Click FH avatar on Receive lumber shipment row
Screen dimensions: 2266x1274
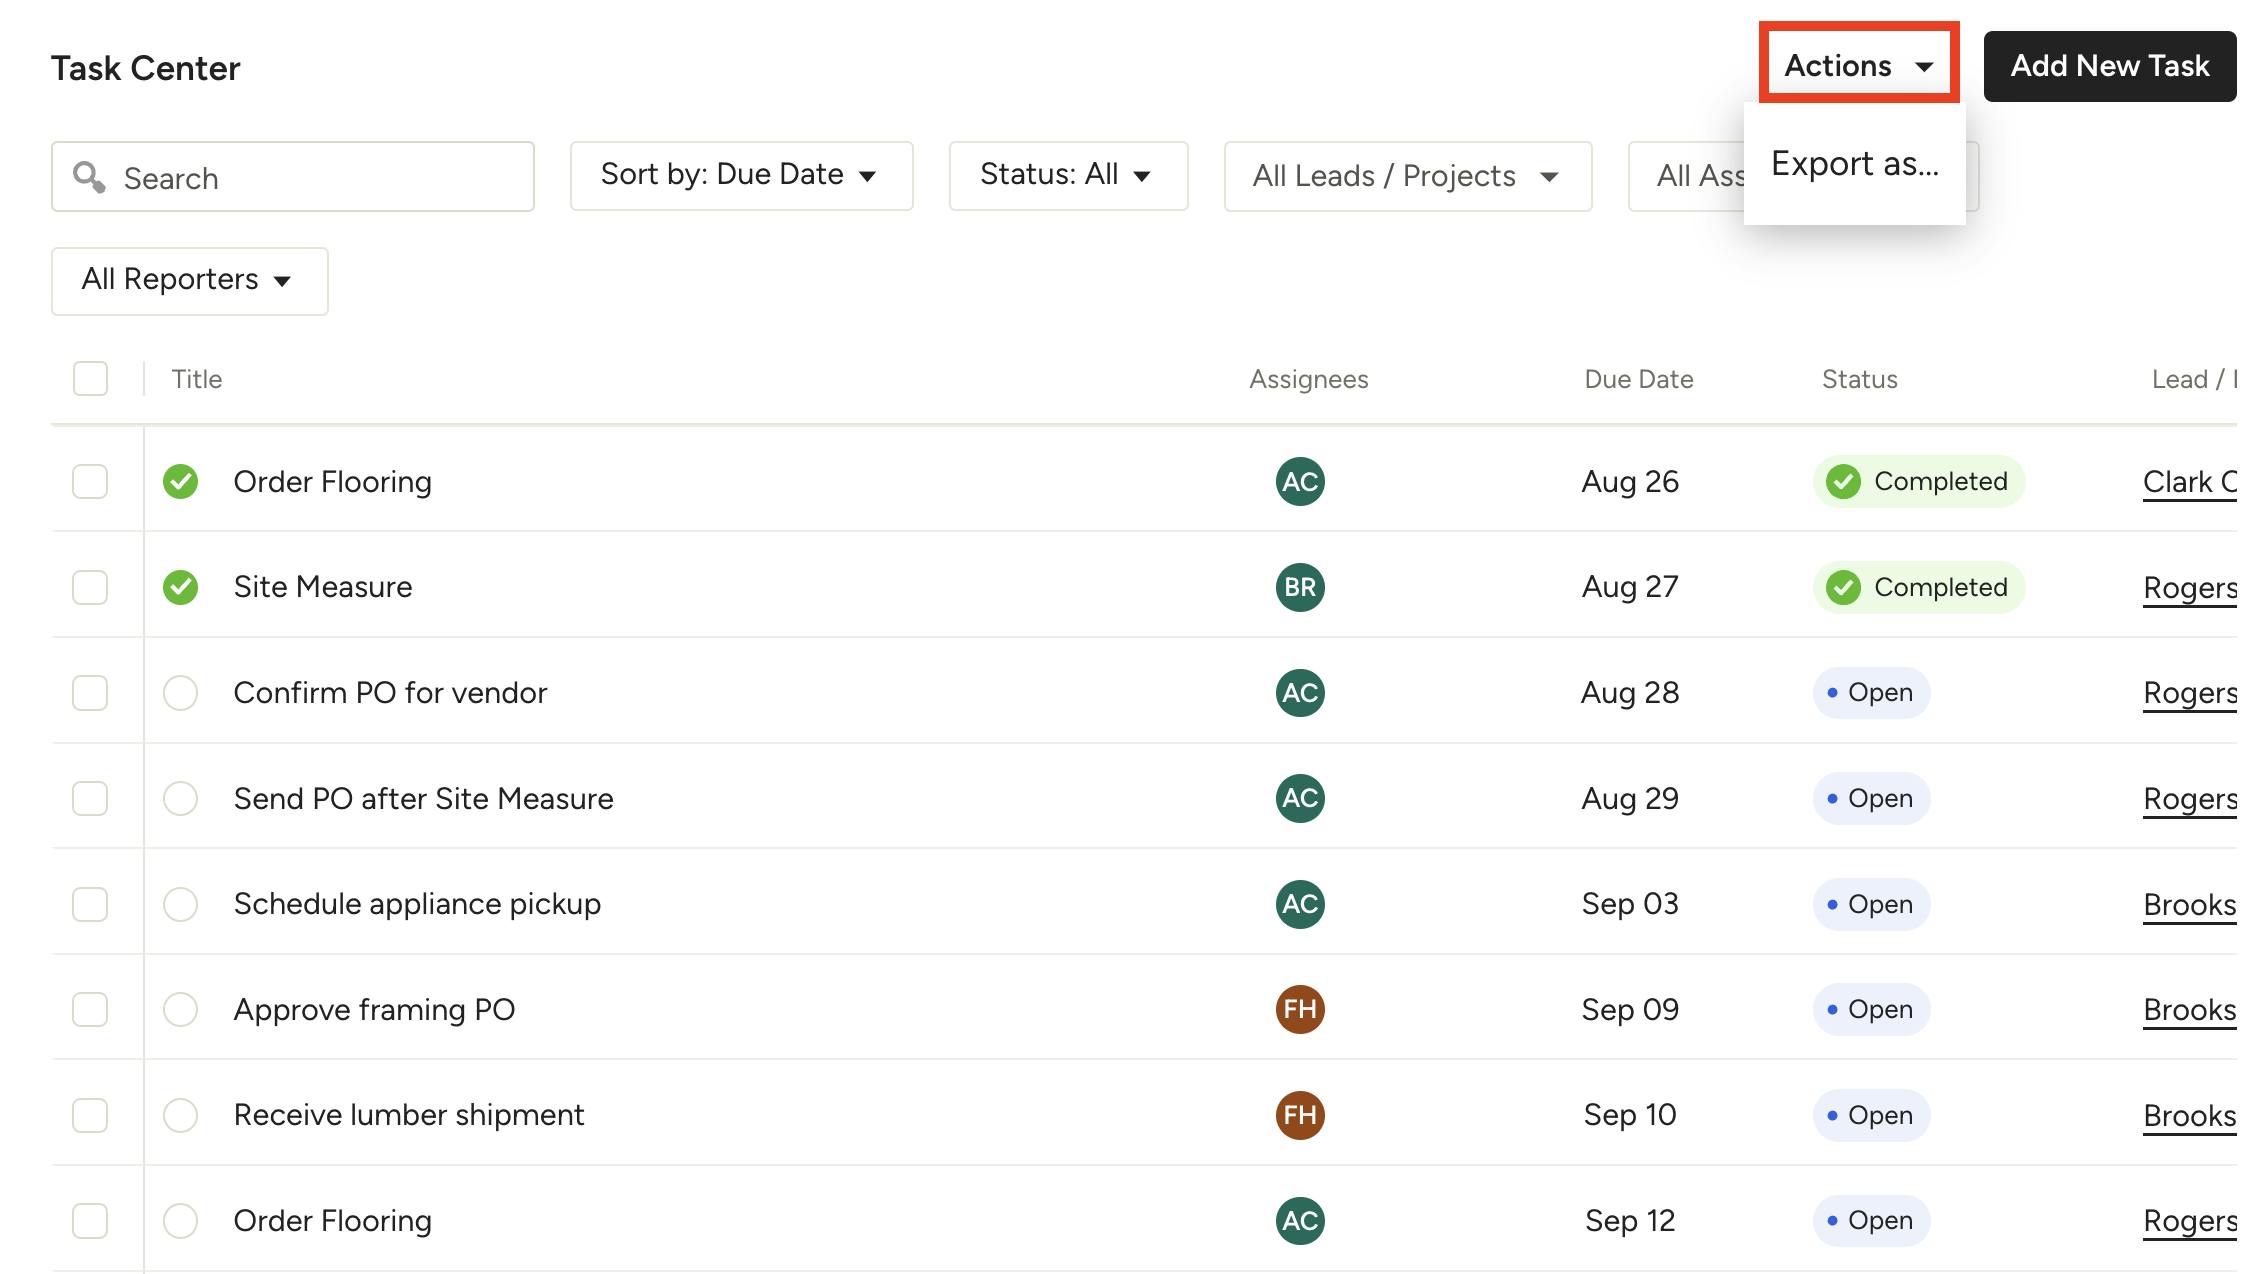click(1299, 1115)
